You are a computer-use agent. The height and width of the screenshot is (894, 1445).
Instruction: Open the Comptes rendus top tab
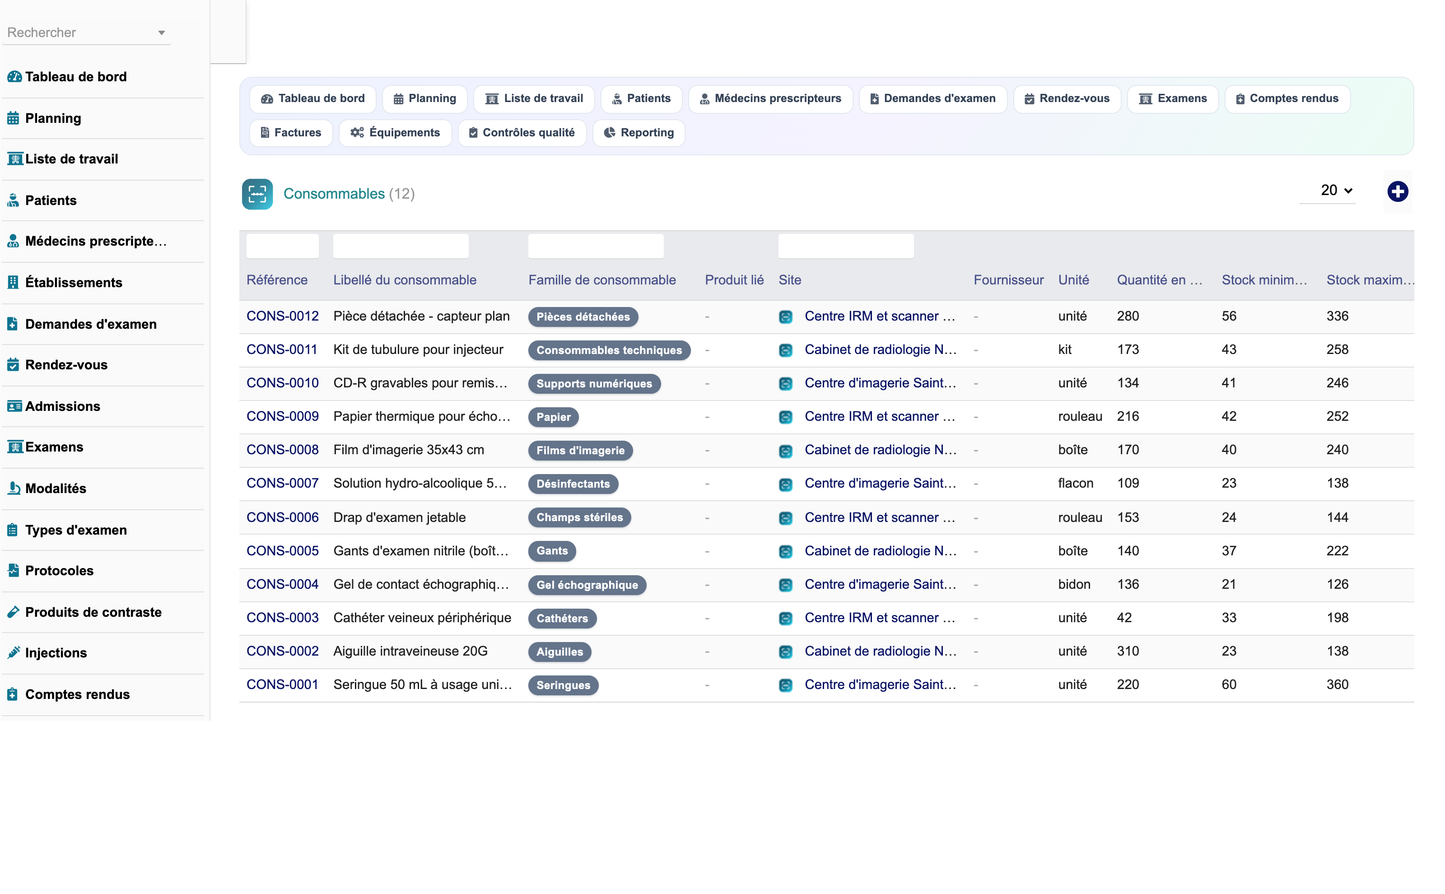[1287, 99]
